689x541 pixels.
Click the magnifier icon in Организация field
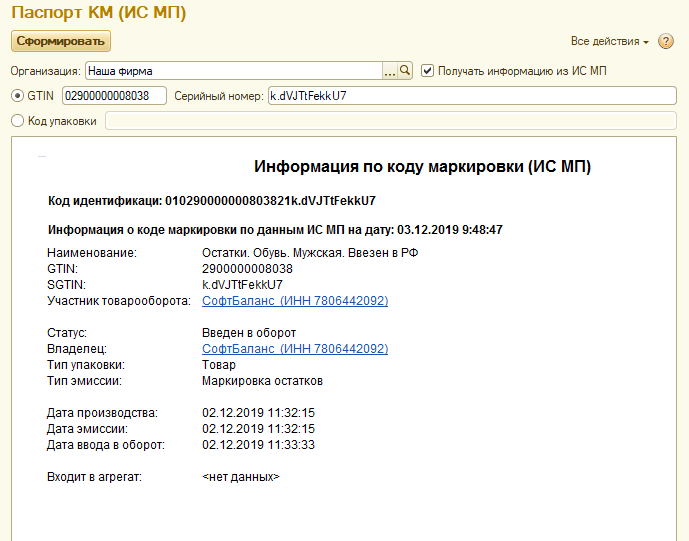click(x=405, y=71)
